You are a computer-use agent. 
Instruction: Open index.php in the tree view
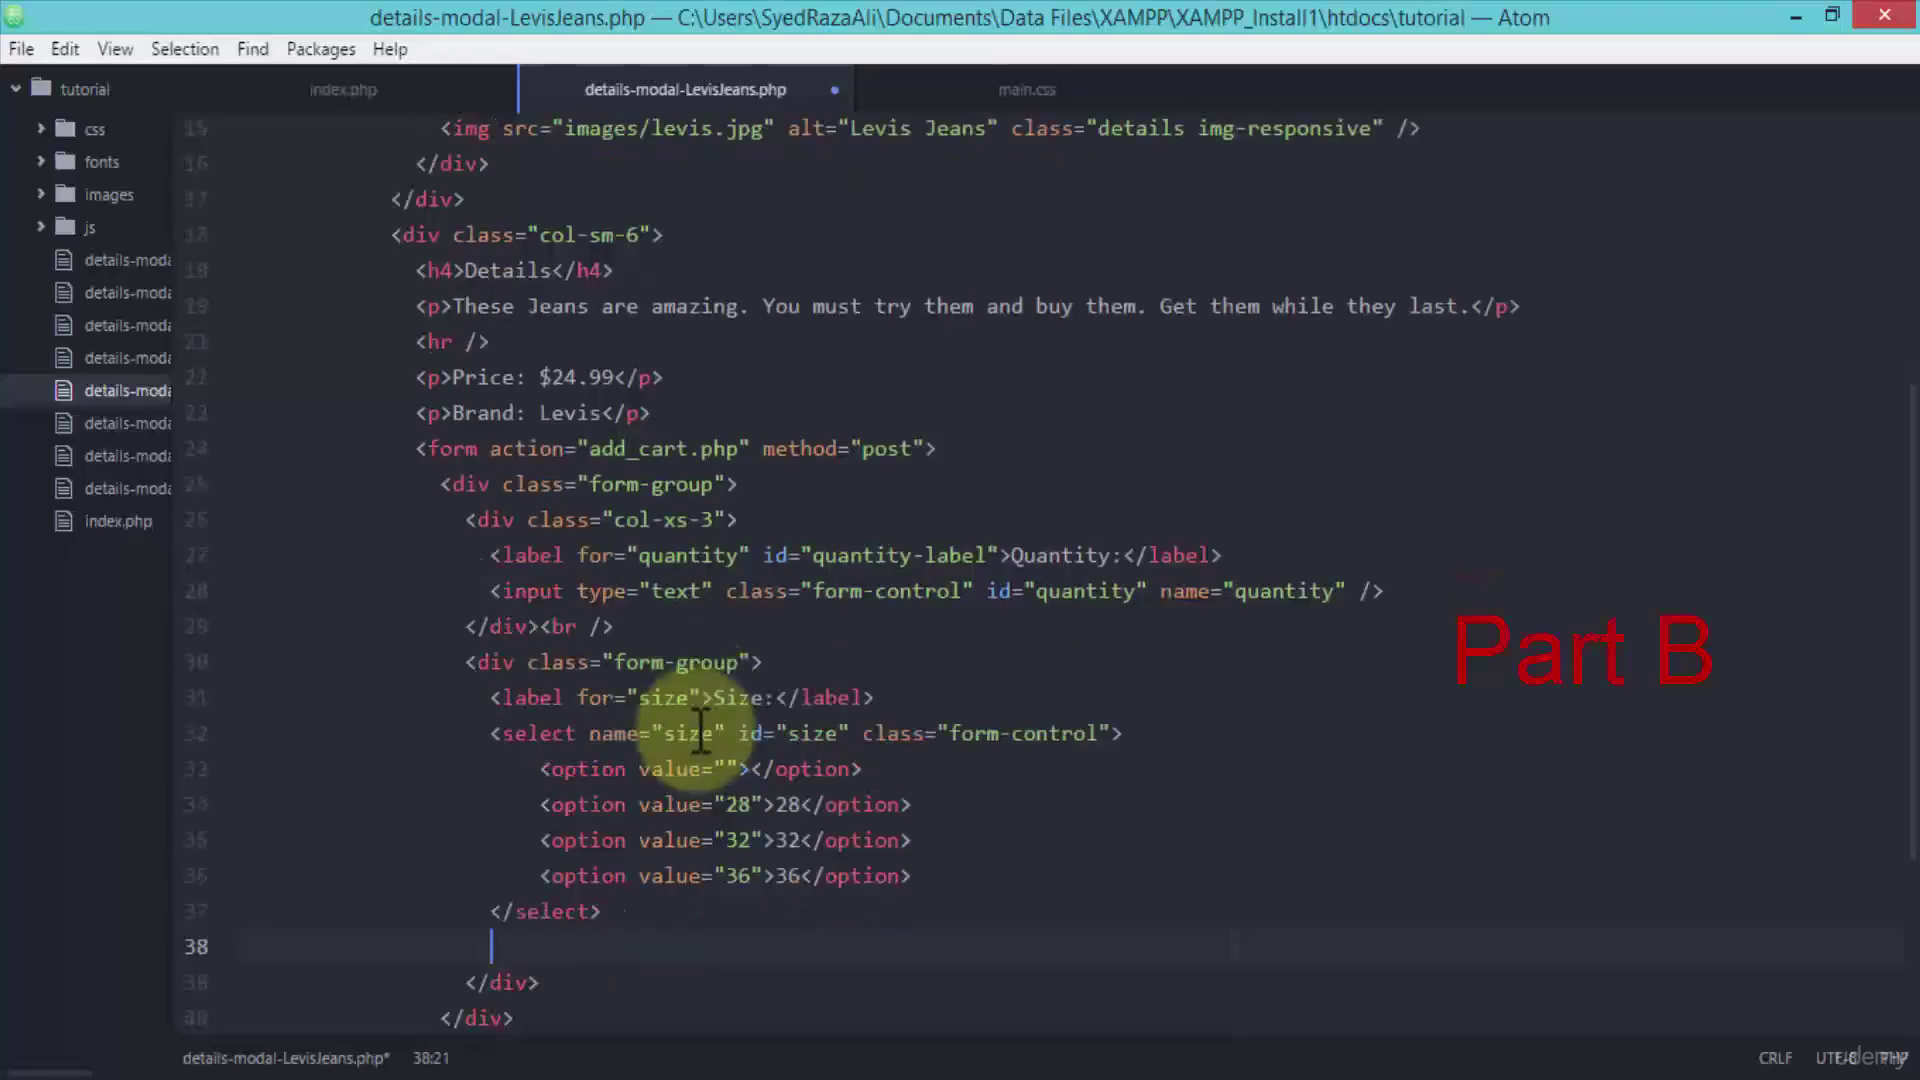click(x=118, y=521)
